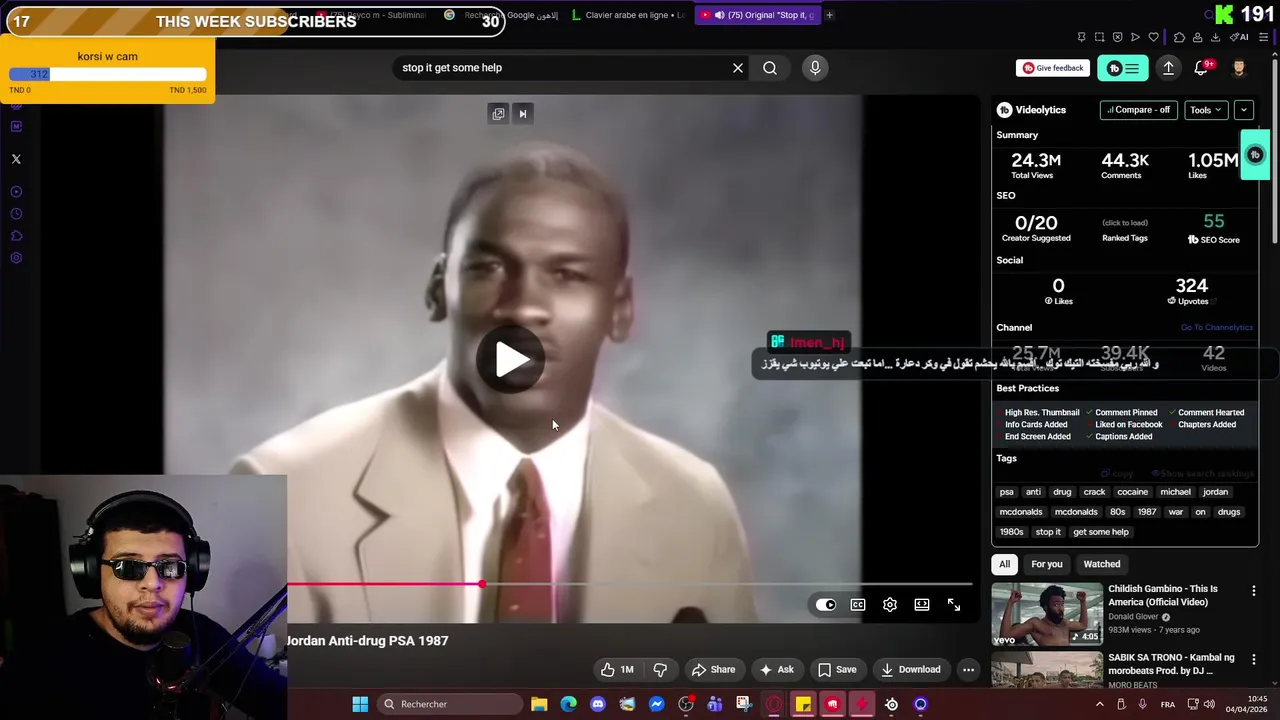Collapse the Videolytics panel chevron

pos(1243,110)
